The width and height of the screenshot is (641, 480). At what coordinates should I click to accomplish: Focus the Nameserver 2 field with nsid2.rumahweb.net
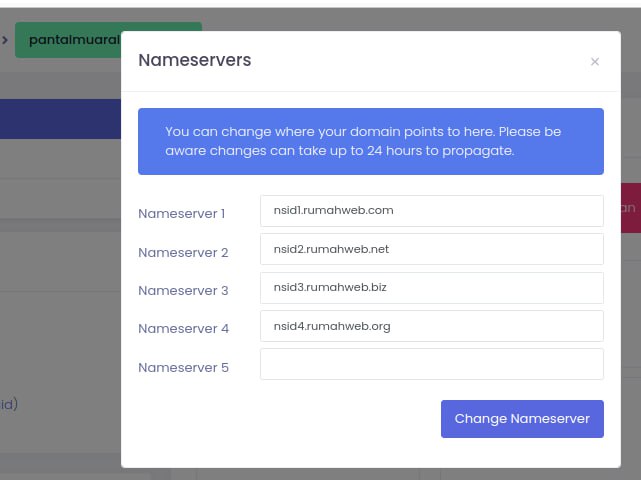(x=431, y=249)
